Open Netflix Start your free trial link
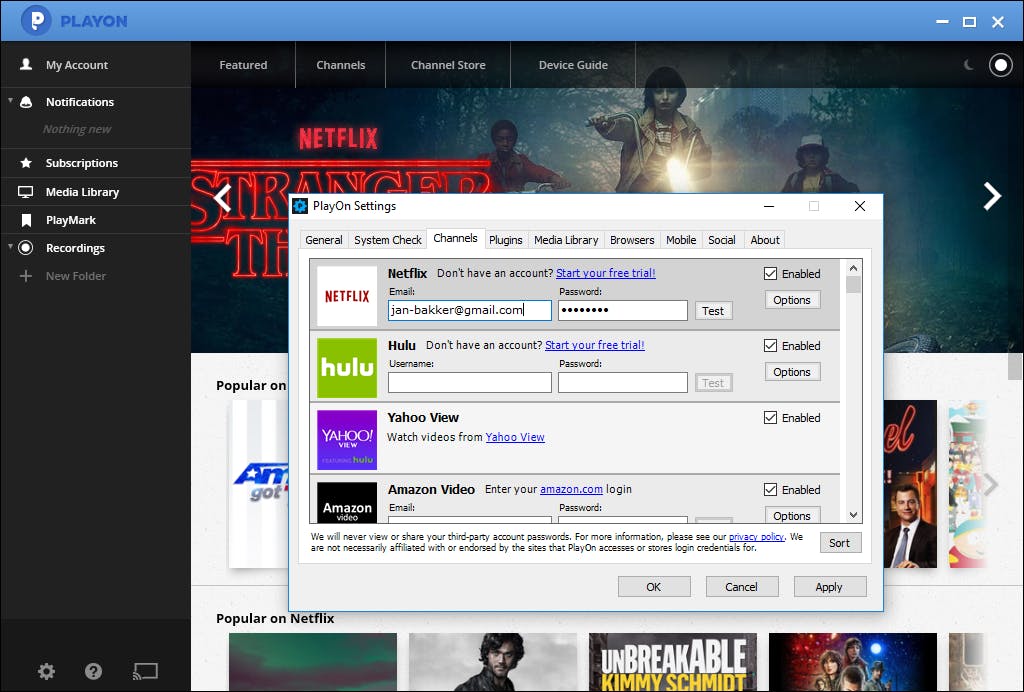Screen dimensions: 1024x692 [x=605, y=273]
